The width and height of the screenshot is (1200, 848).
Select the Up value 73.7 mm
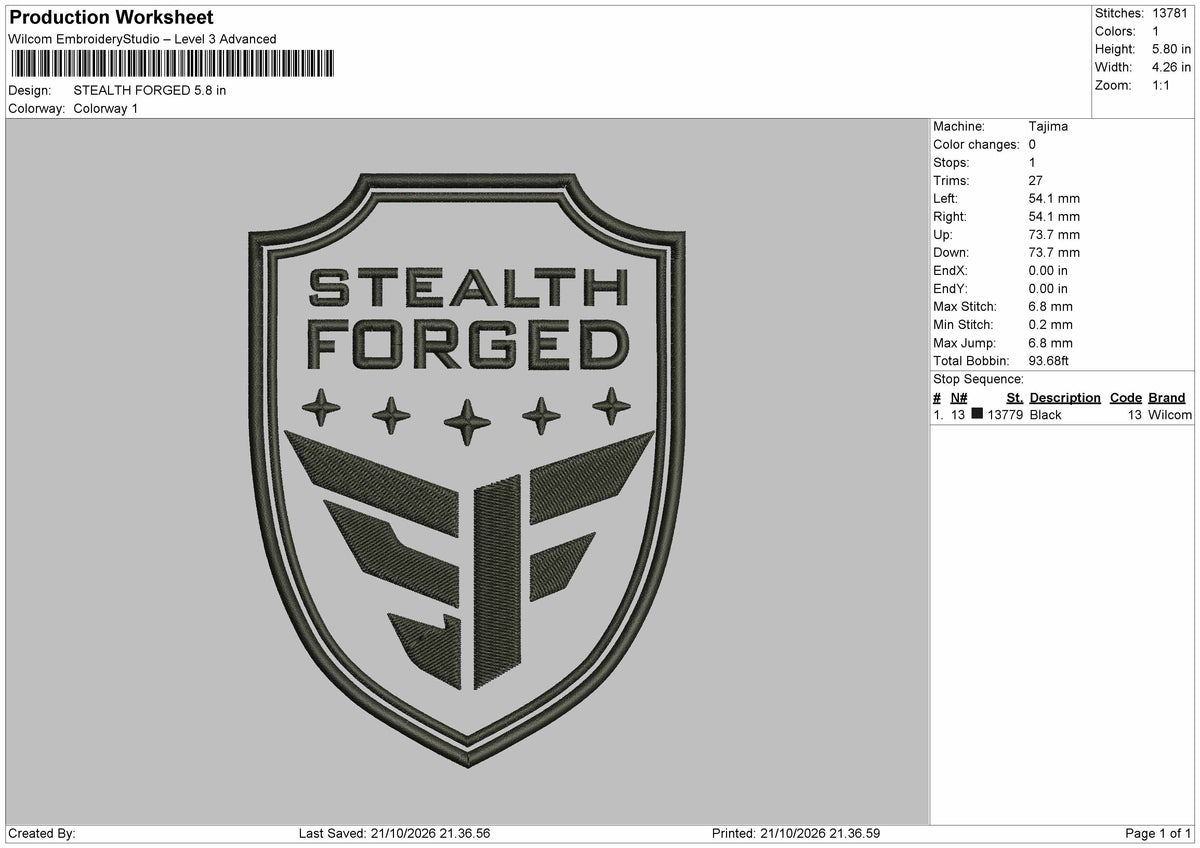[1054, 234]
